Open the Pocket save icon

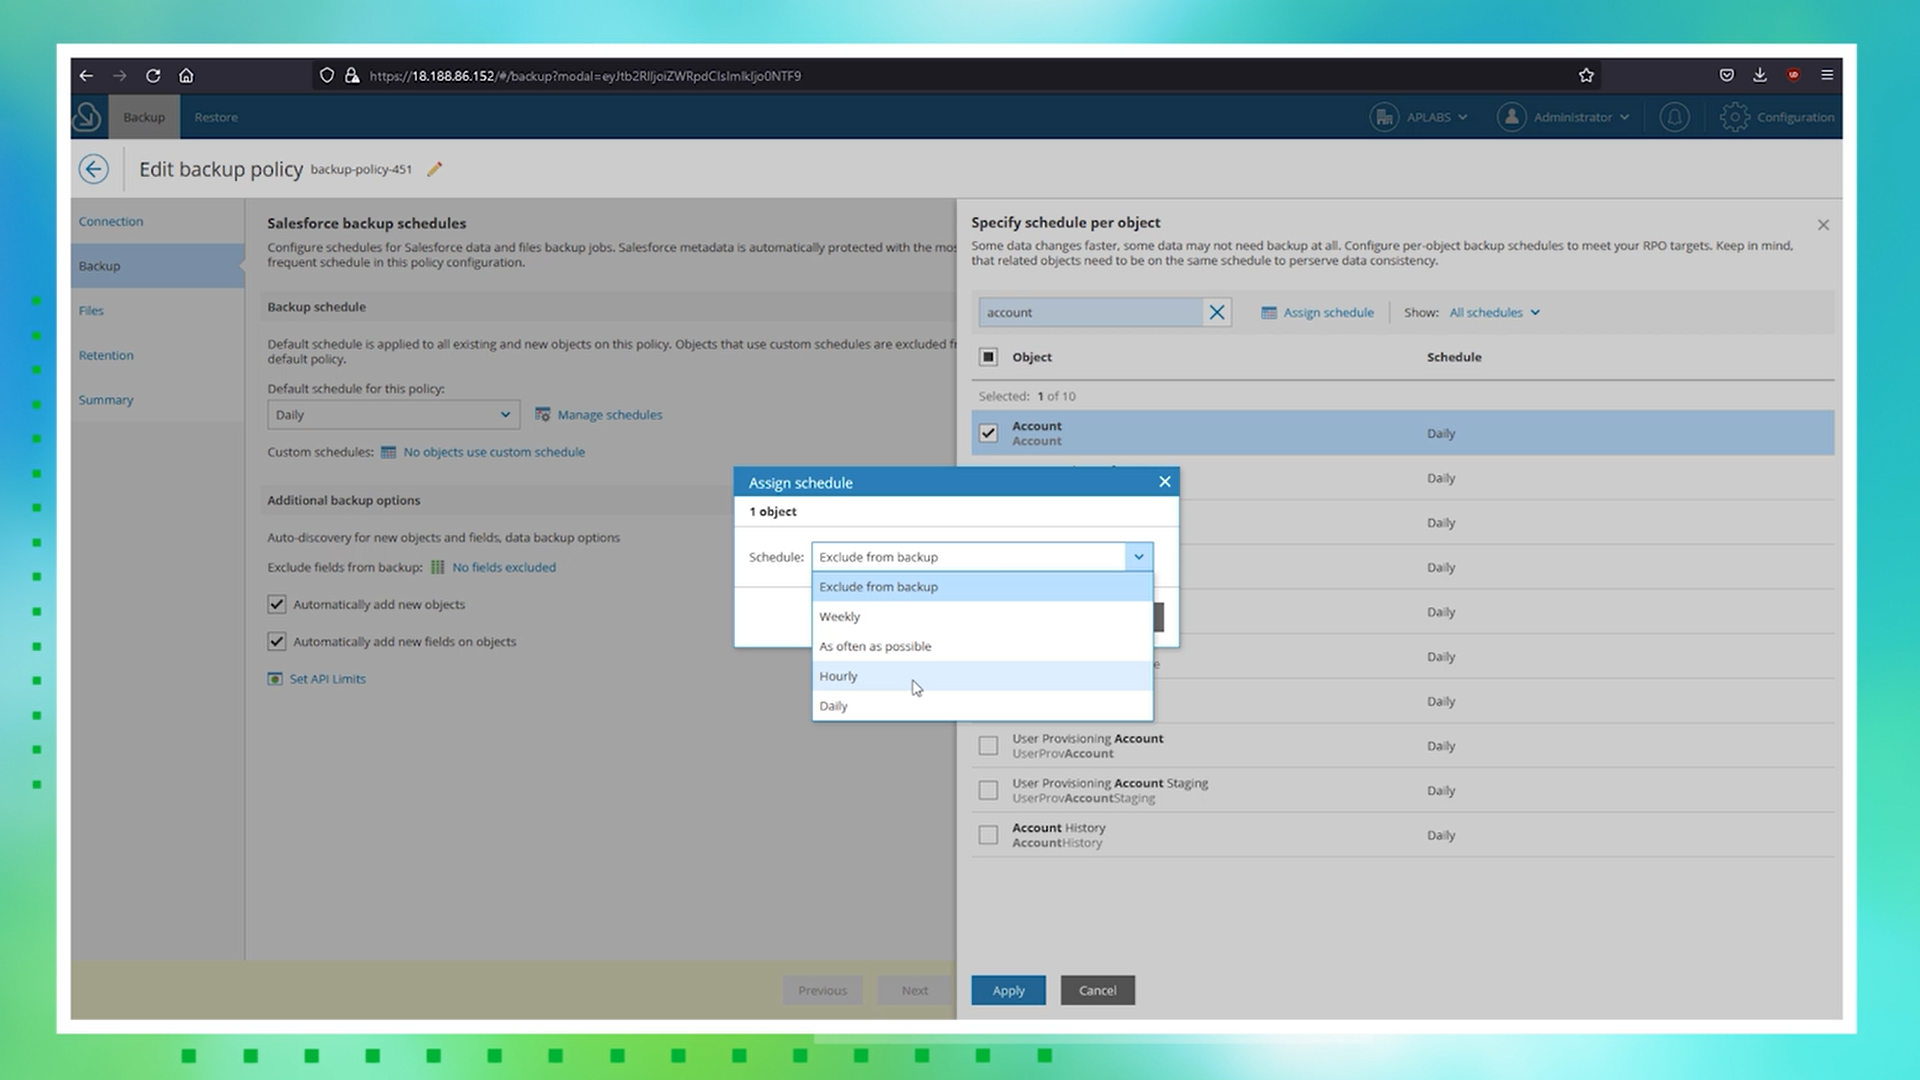[x=1727, y=75]
